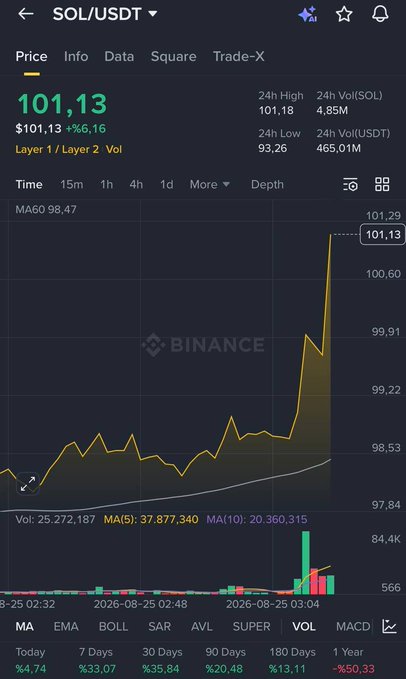Click the 1 Year change -%50,33
This screenshot has height=679, width=406.
[354, 669]
